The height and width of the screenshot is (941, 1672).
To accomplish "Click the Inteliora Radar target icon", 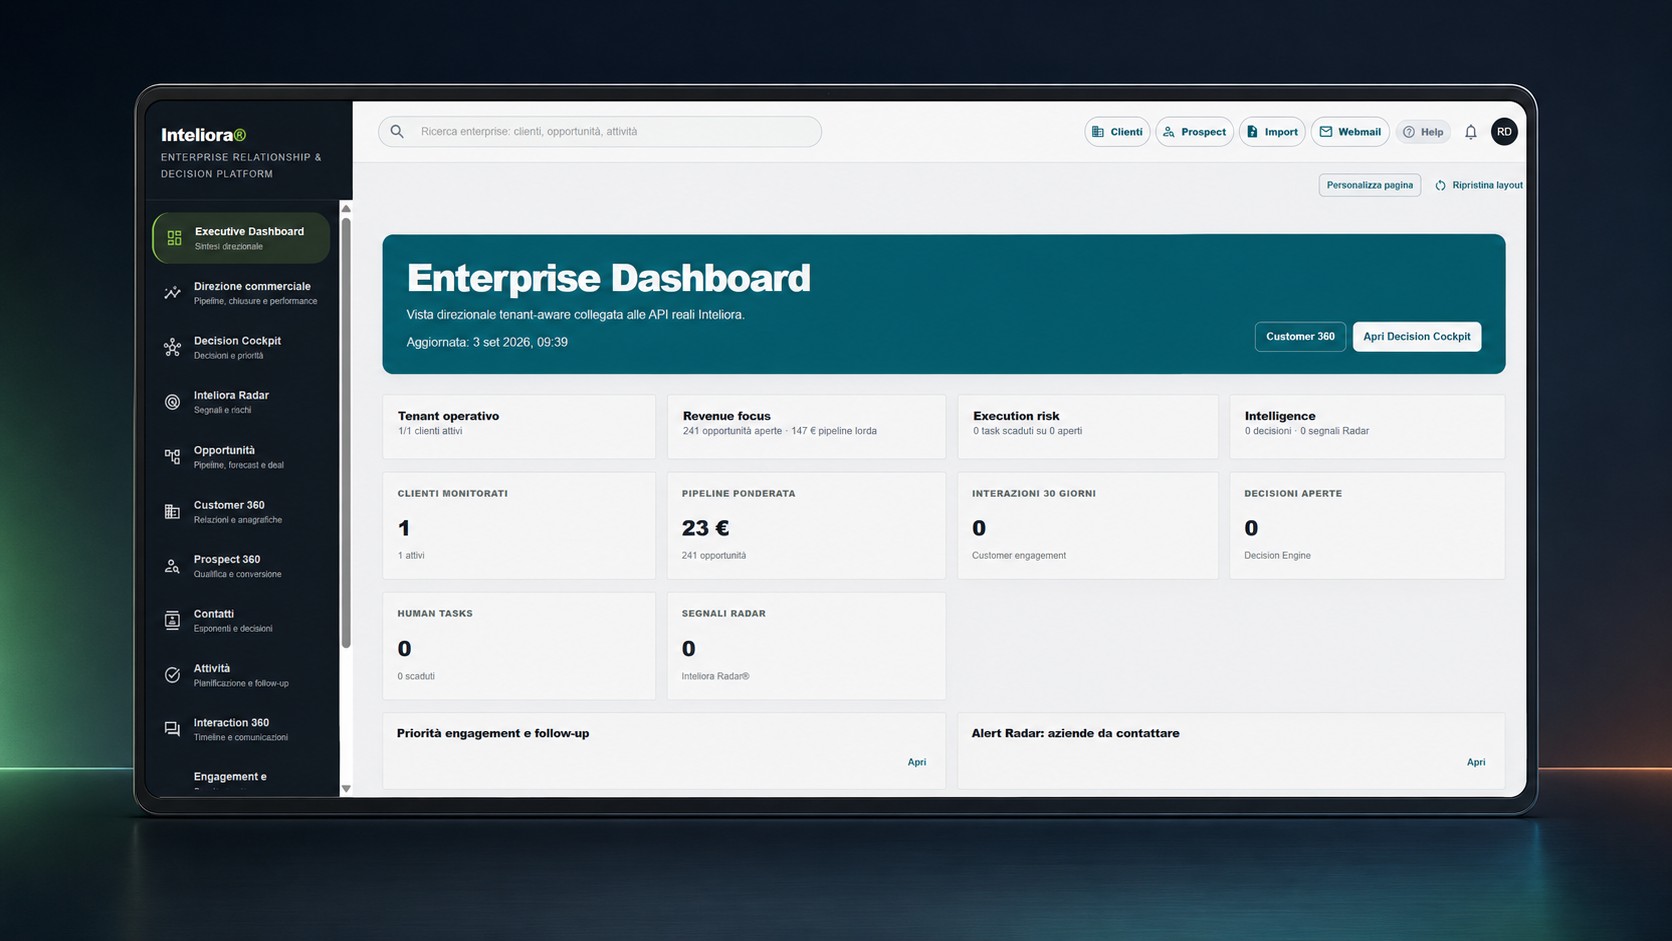I will pyautogui.click(x=172, y=402).
